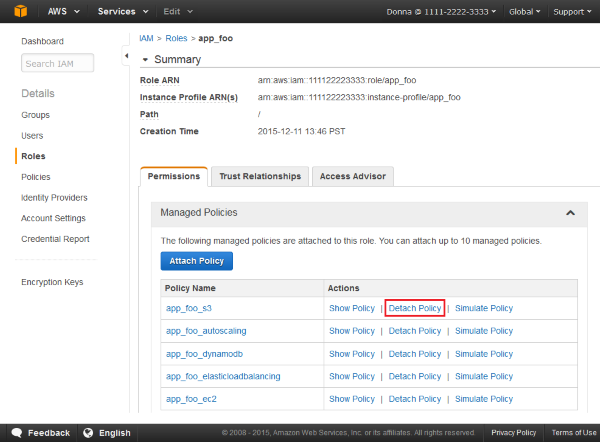Detach Policy for app_foo_s3
The width and height of the screenshot is (600, 442).
coord(415,308)
